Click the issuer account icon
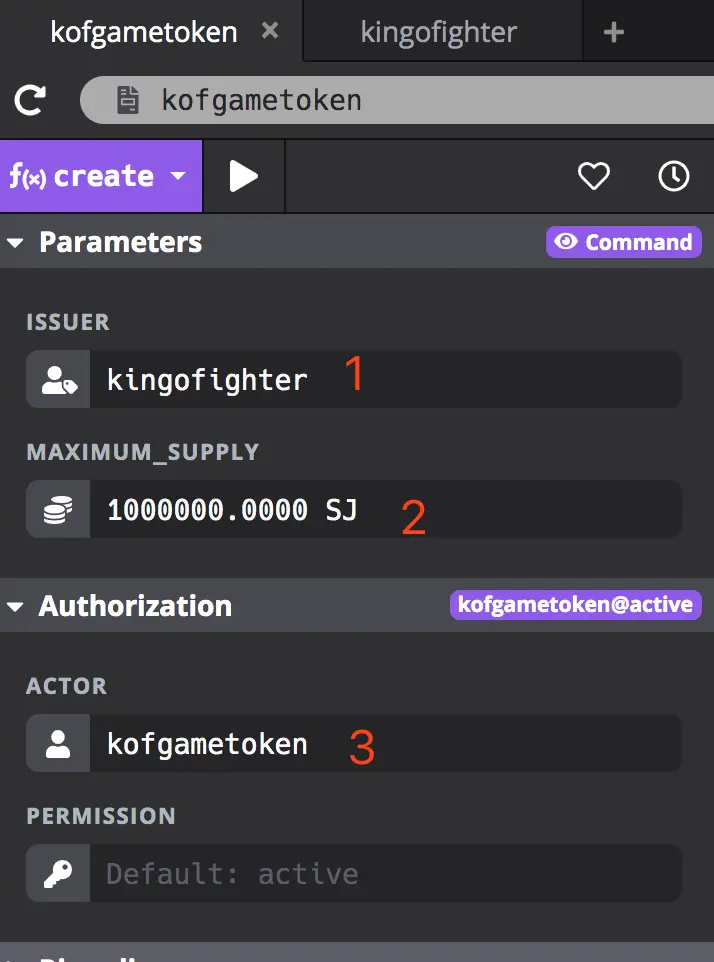This screenshot has width=714, height=962. coord(58,379)
